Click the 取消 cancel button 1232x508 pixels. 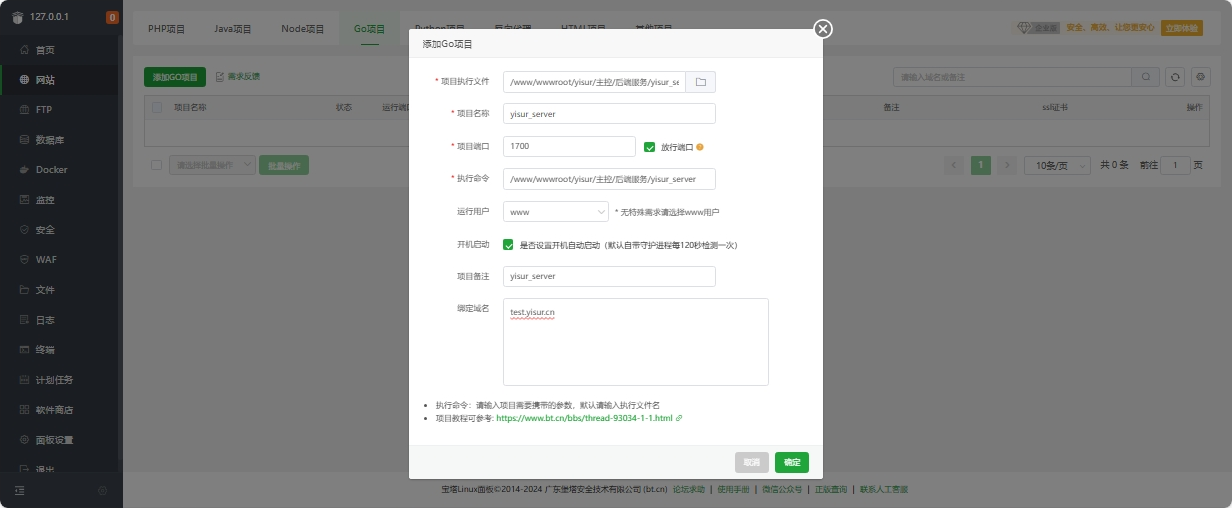752,462
